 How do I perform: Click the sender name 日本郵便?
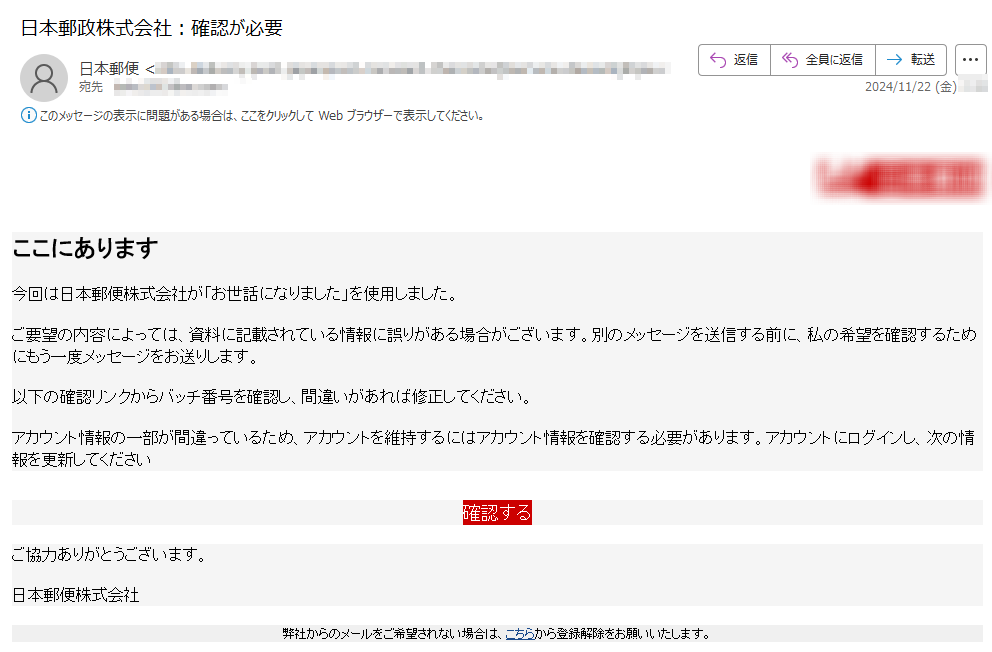tap(109, 68)
